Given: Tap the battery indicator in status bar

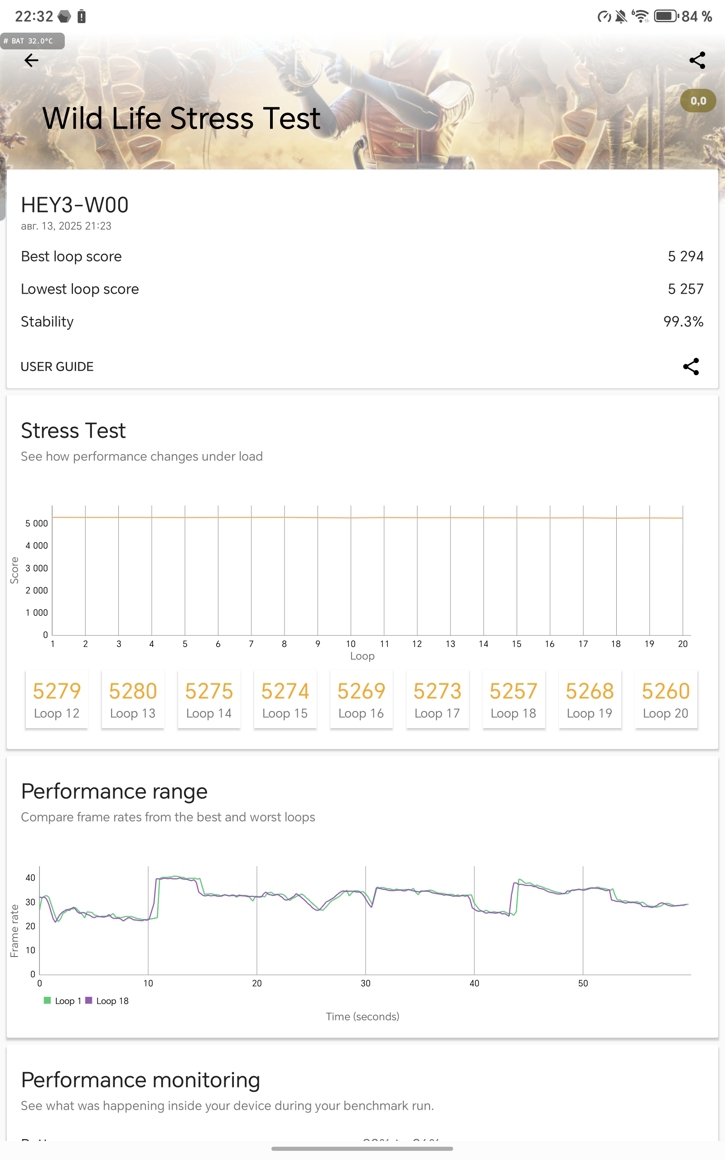Looking at the screenshot, I should 666,16.
